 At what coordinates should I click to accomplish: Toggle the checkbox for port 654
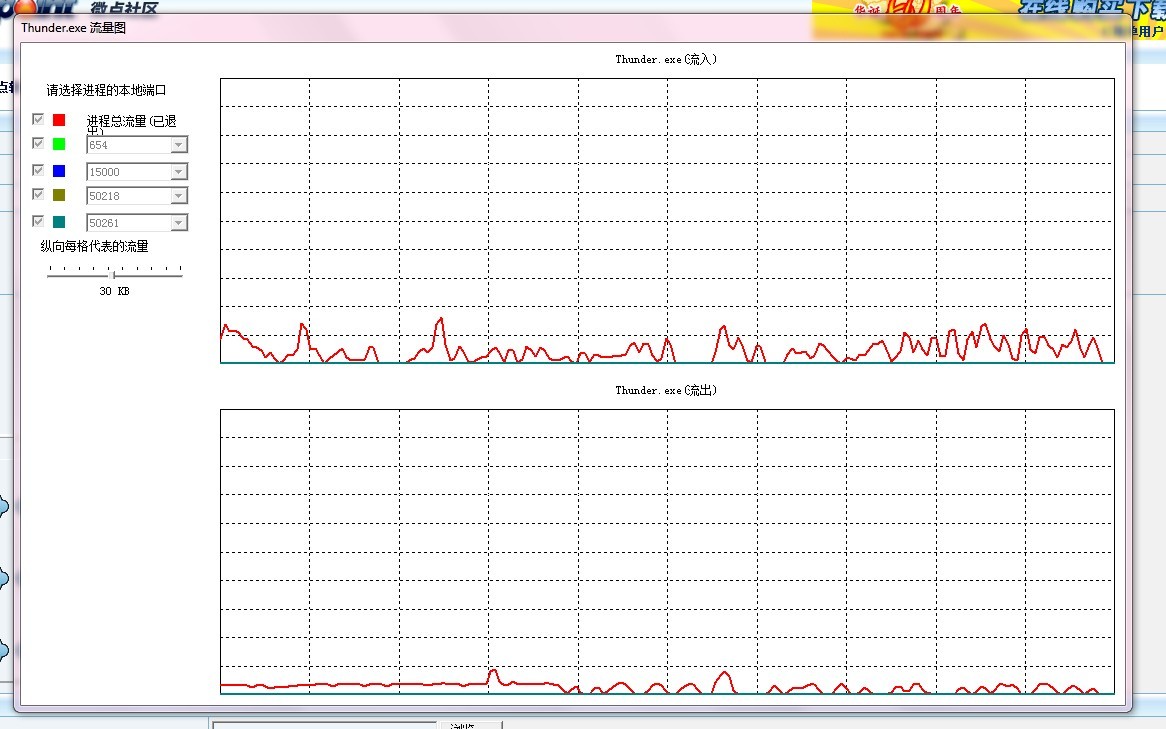[38, 144]
